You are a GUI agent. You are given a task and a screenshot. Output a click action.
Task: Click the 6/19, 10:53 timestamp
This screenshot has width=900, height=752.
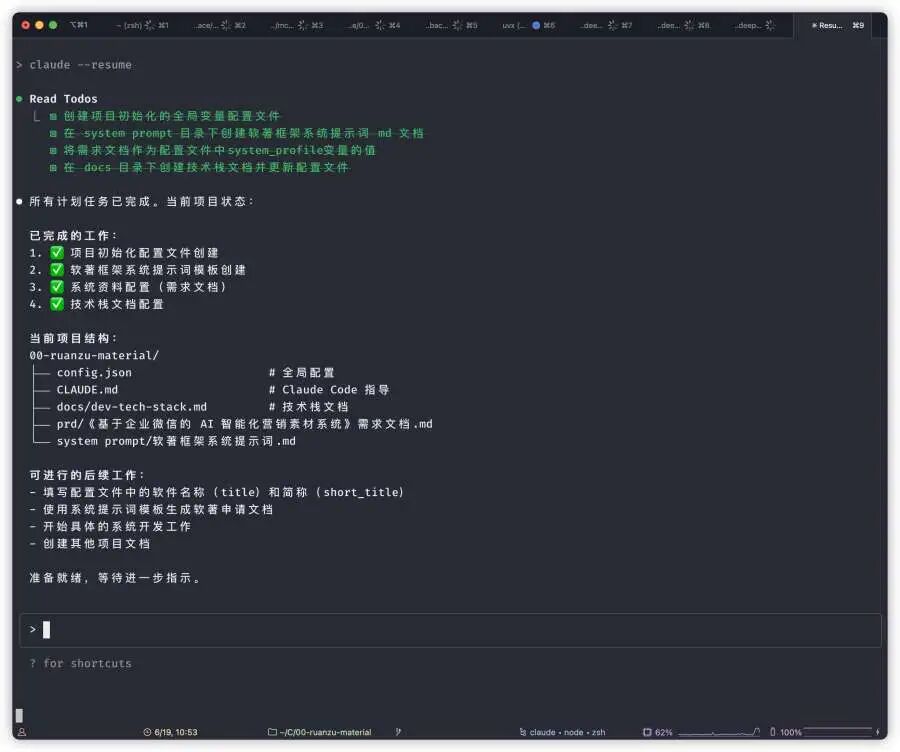[176, 732]
